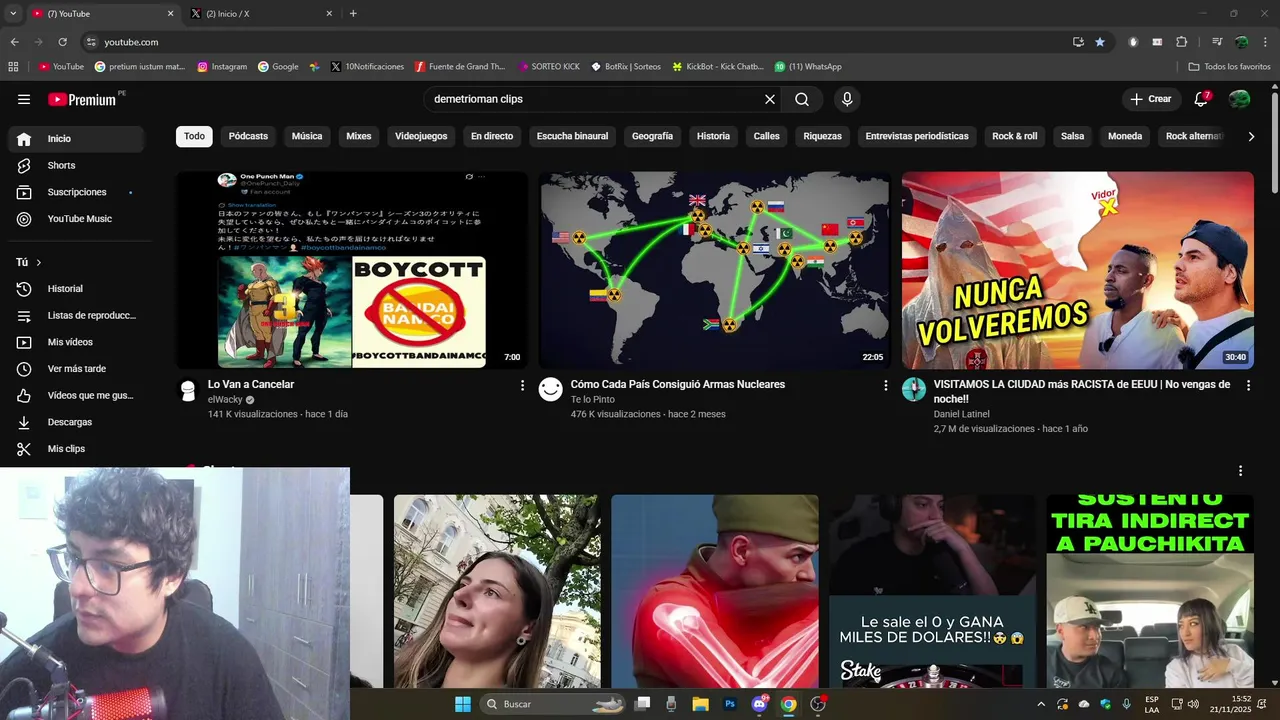Open the YouTube account avatar menu
1280x720 pixels.
[x=1239, y=99]
